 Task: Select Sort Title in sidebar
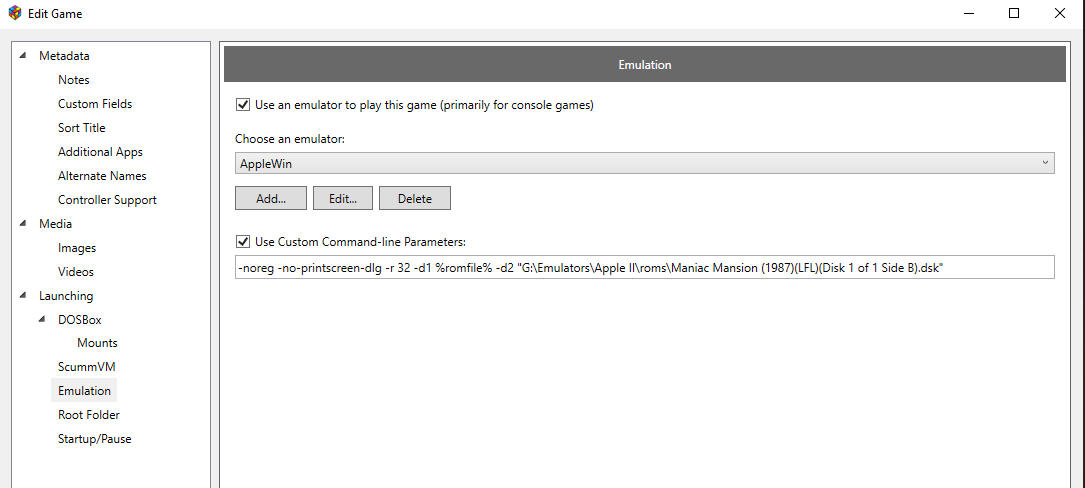[82, 128]
